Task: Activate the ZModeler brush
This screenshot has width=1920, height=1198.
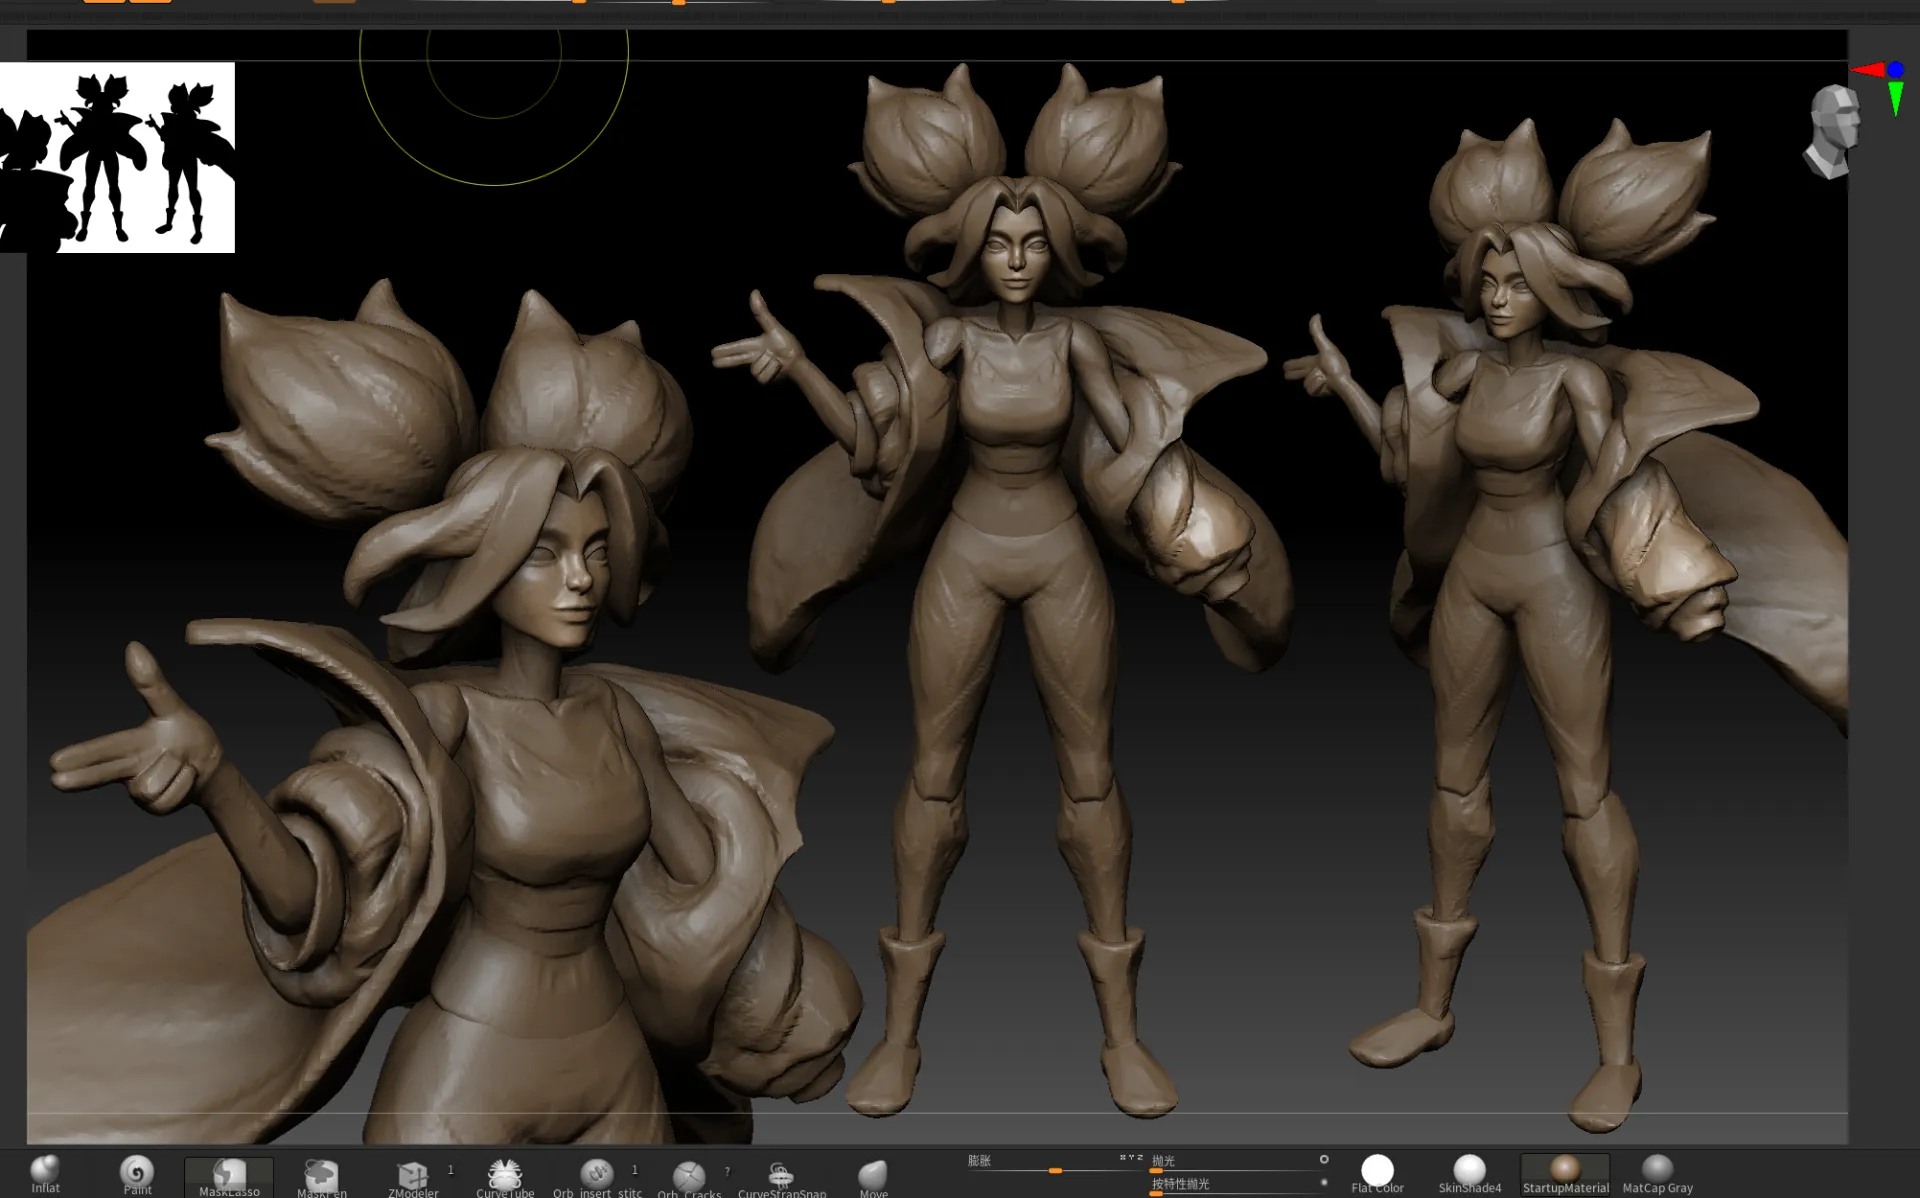Action: pyautogui.click(x=412, y=1175)
